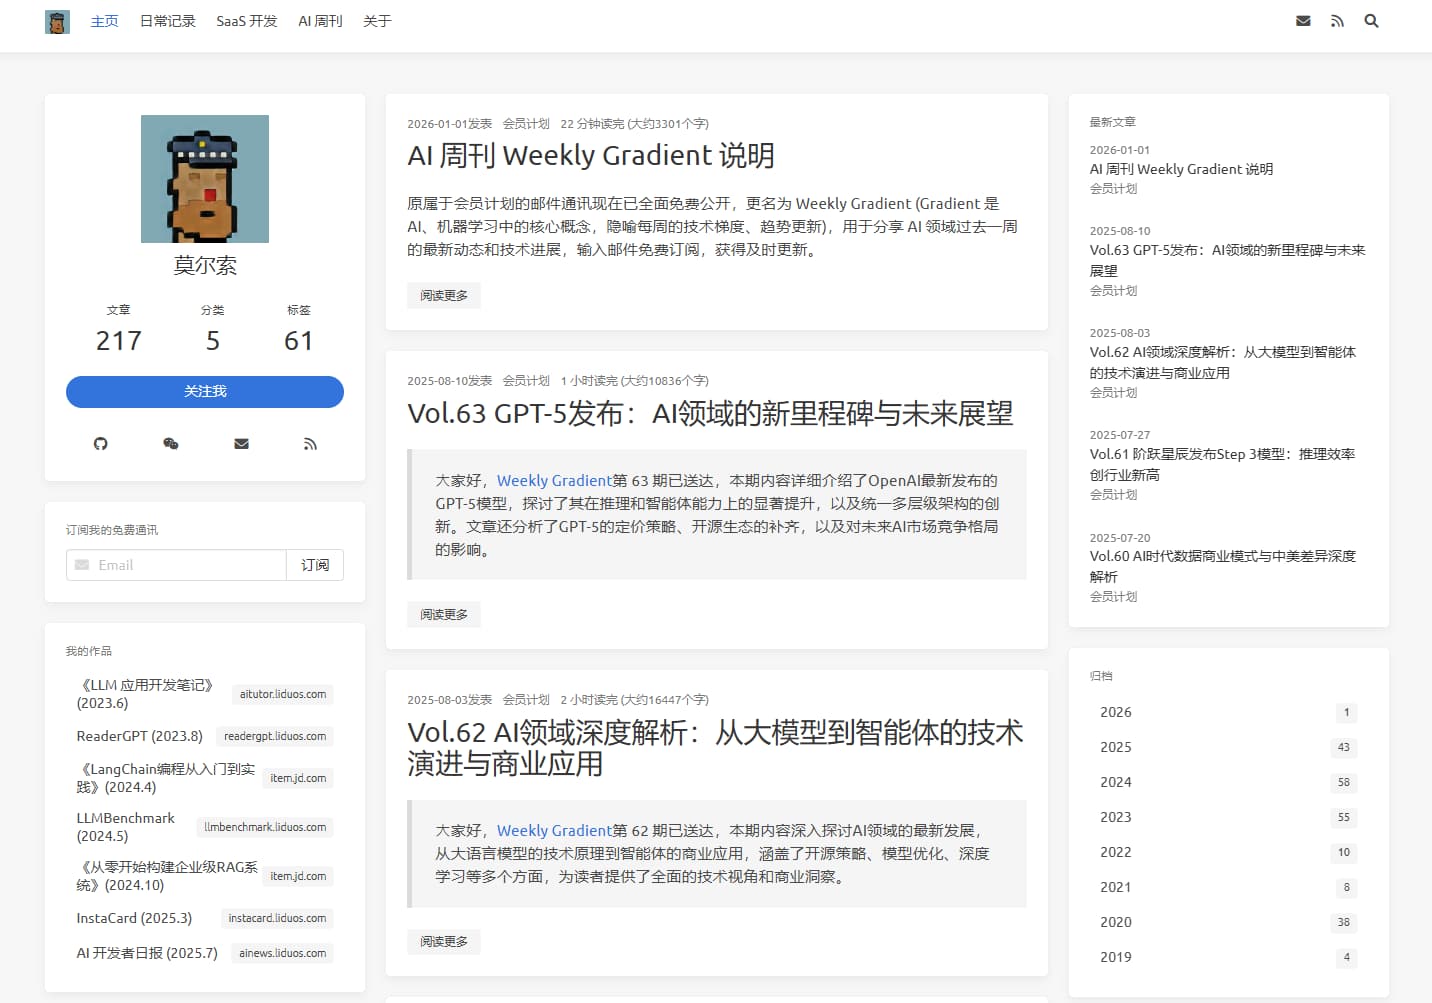Click the pixel-art site logo
The width and height of the screenshot is (1432, 1003).
[57, 21]
